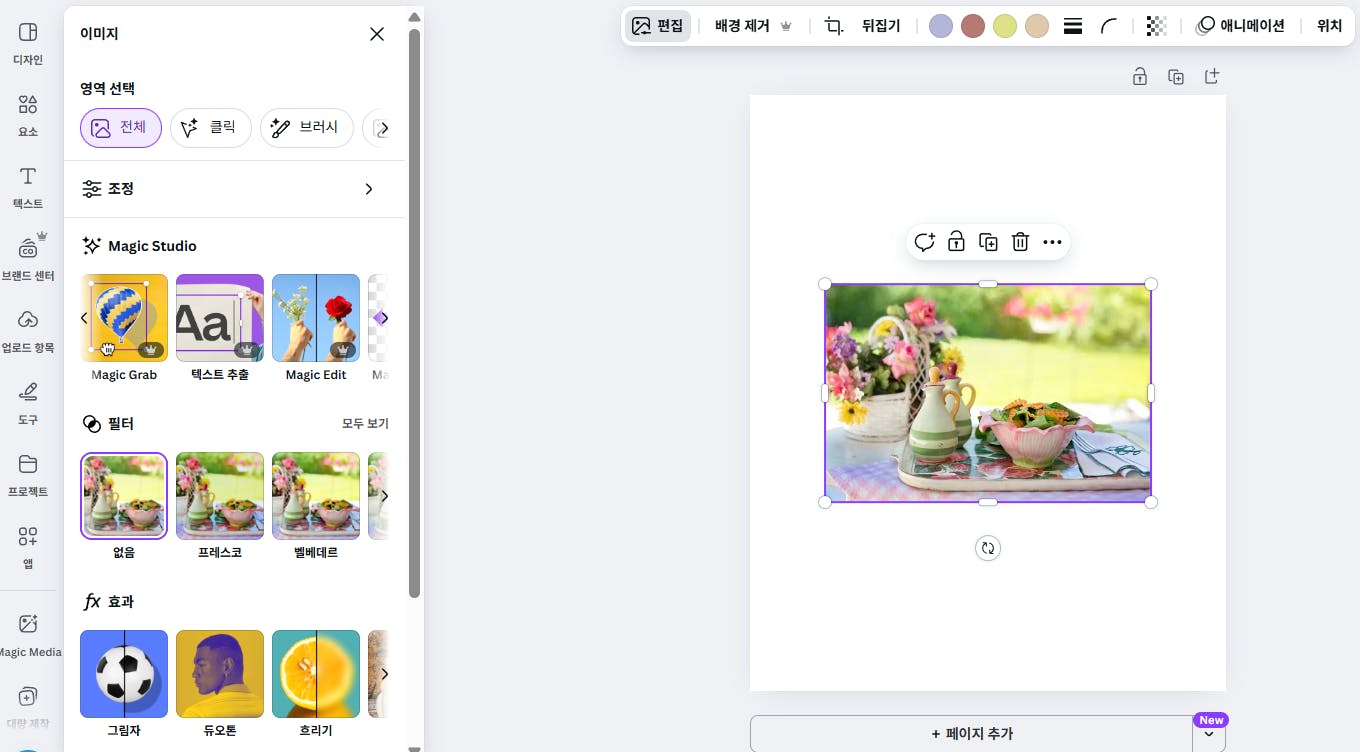Pick the dusty rose color swatch

pyautogui.click(x=973, y=26)
